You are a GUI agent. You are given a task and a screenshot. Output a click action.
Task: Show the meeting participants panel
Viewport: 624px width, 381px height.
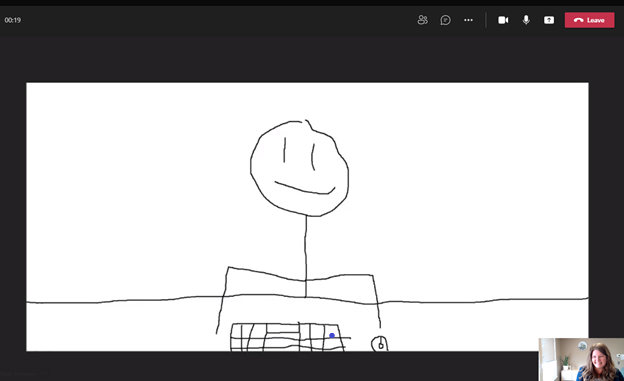point(422,20)
